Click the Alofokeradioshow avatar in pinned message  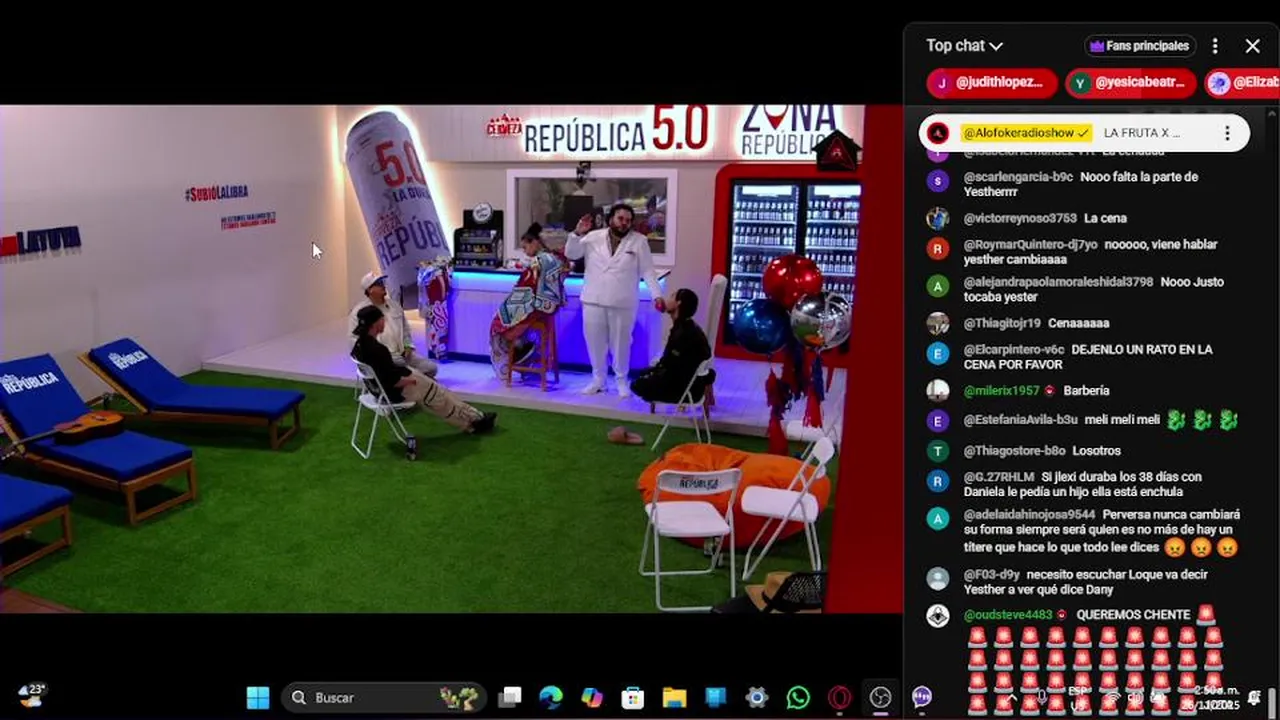(938, 133)
